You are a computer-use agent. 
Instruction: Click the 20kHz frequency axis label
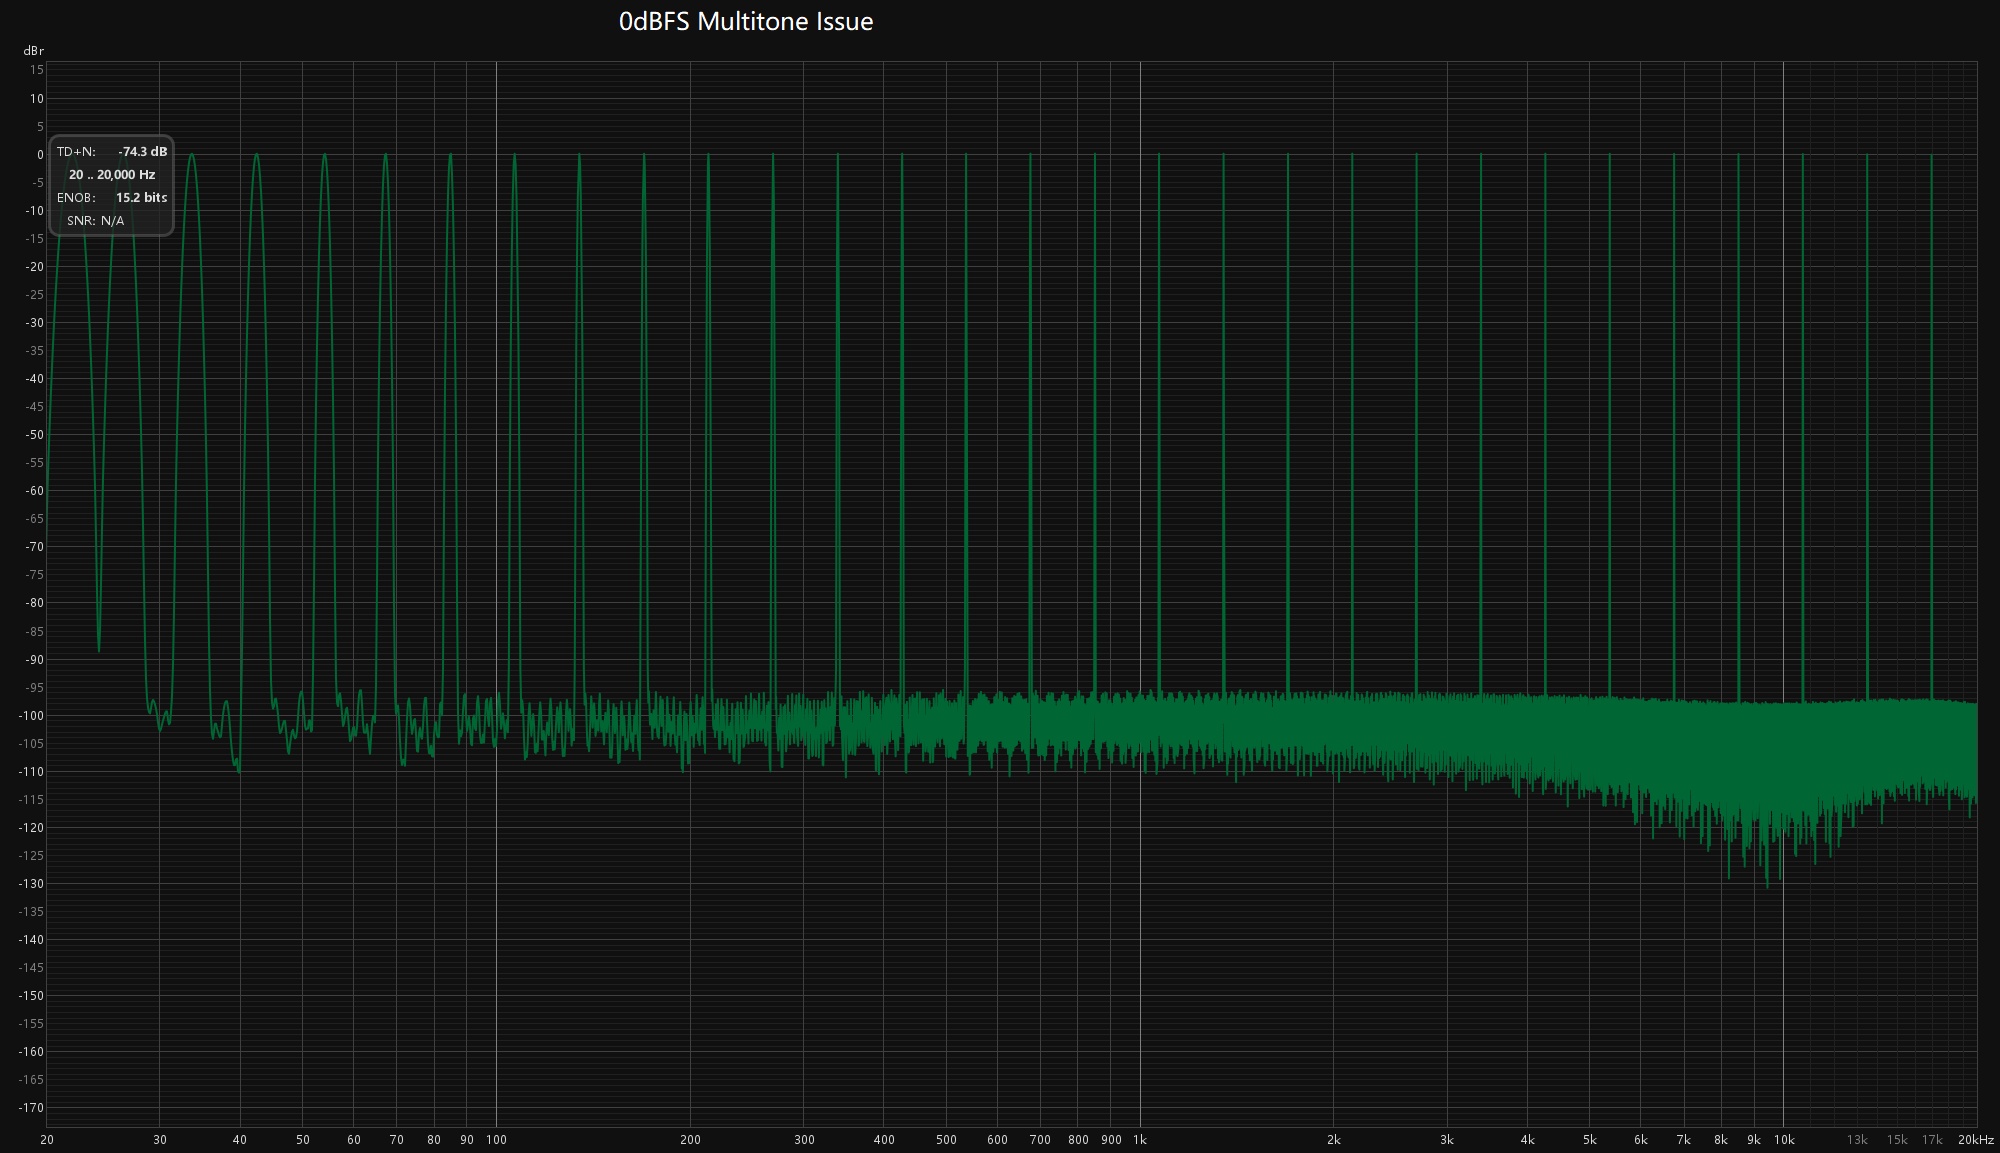pos(1976,1140)
